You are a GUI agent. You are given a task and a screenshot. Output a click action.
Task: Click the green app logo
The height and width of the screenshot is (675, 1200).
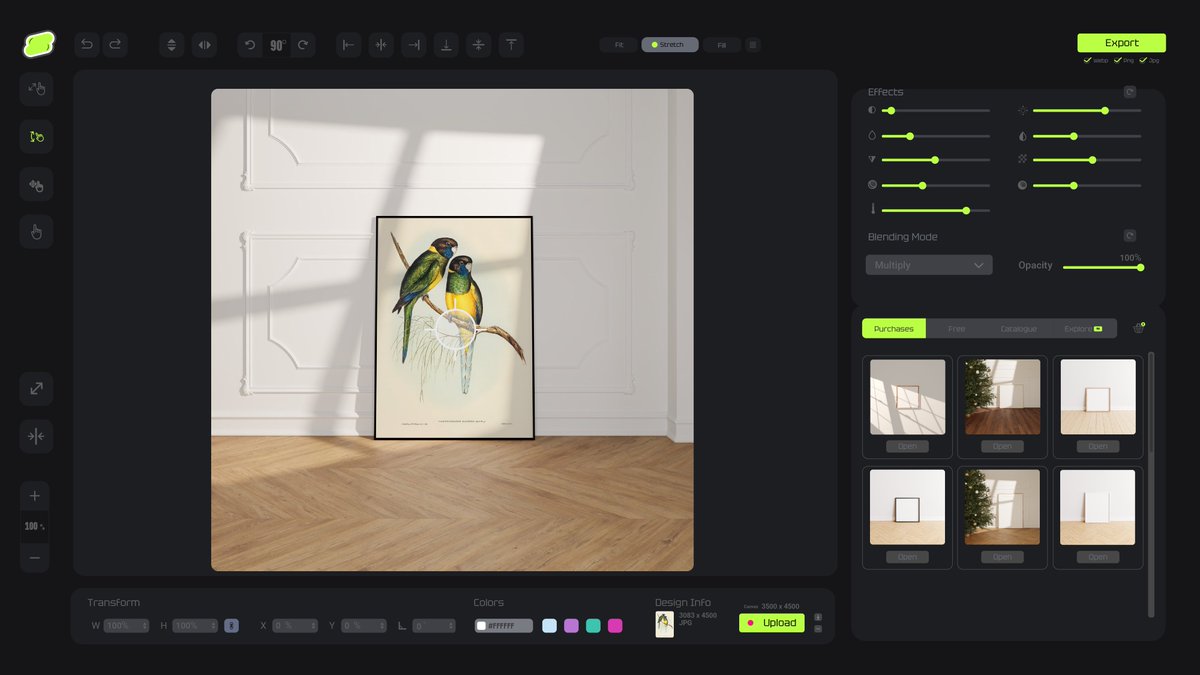tap(39, 45)
